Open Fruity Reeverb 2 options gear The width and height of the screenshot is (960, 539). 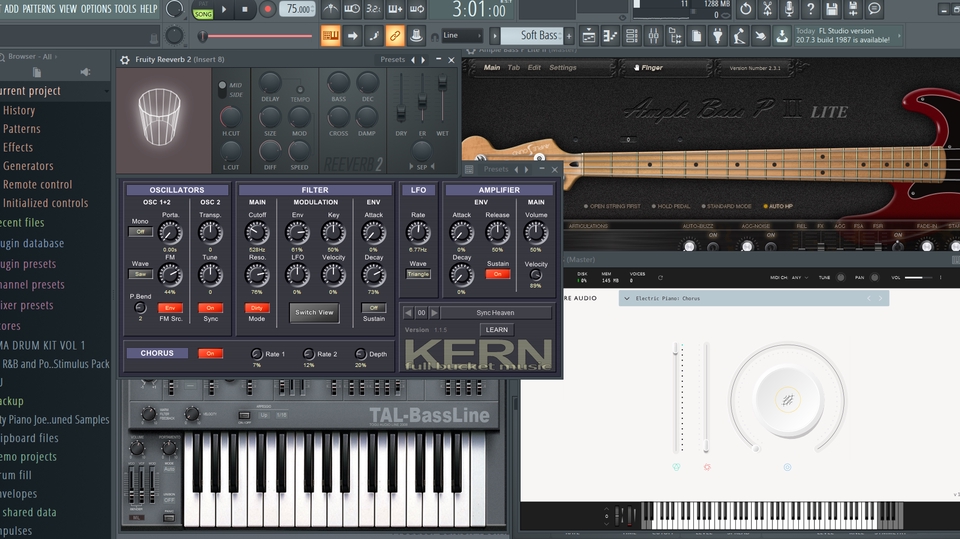click(125, 59)
